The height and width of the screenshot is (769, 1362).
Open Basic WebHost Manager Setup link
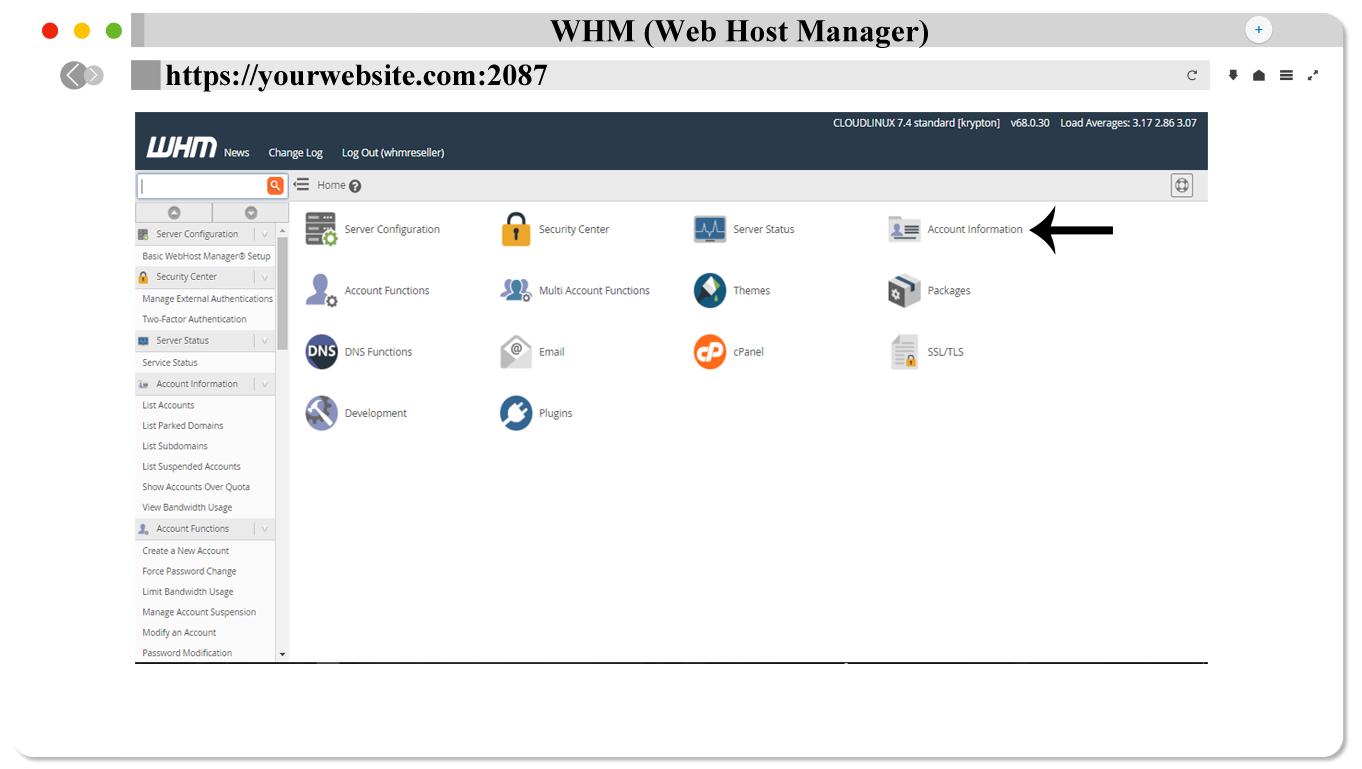[x=206, y=256]
